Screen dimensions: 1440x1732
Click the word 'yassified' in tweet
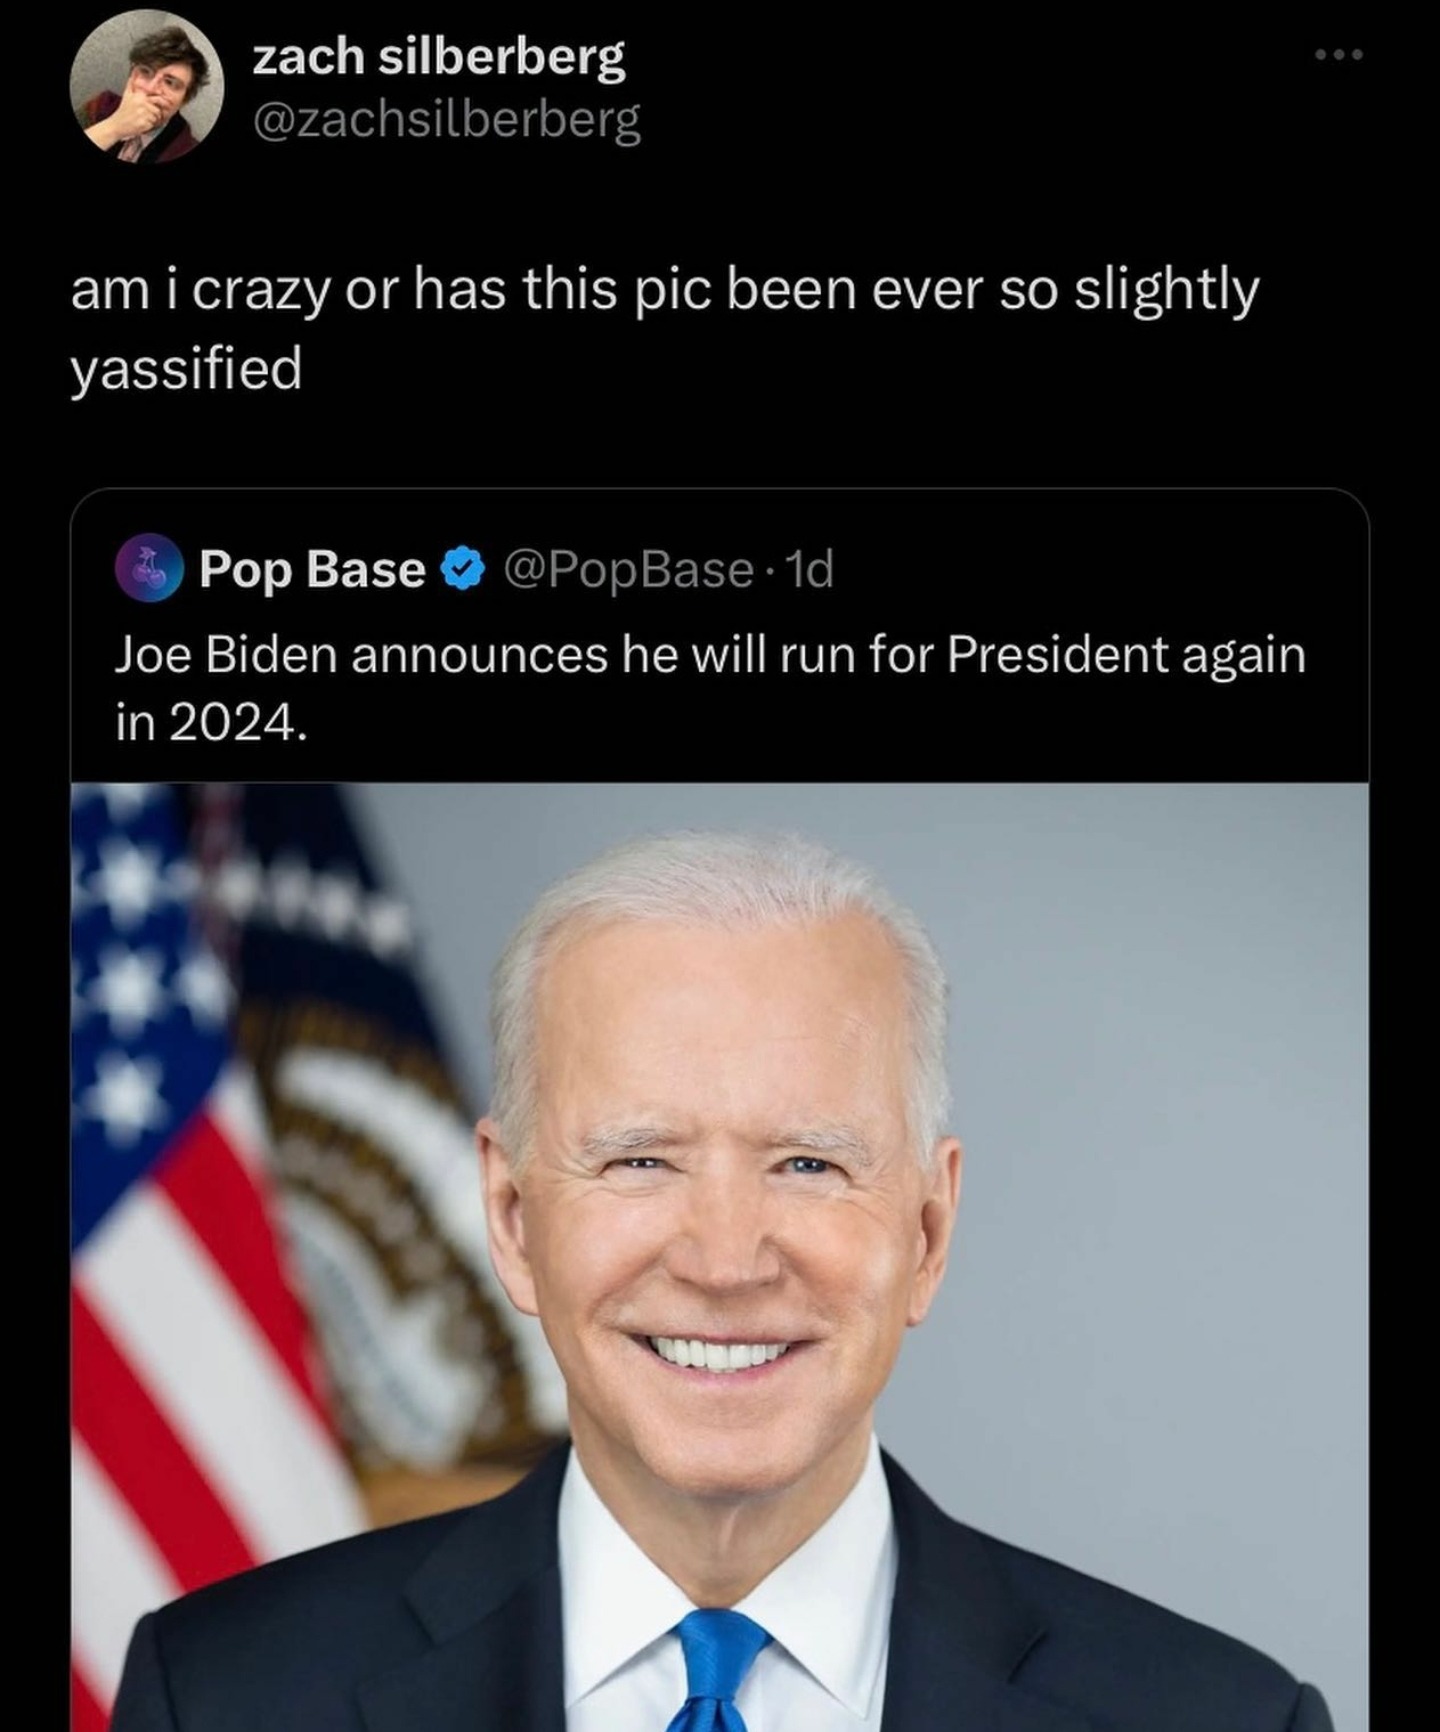coord(186,368)
